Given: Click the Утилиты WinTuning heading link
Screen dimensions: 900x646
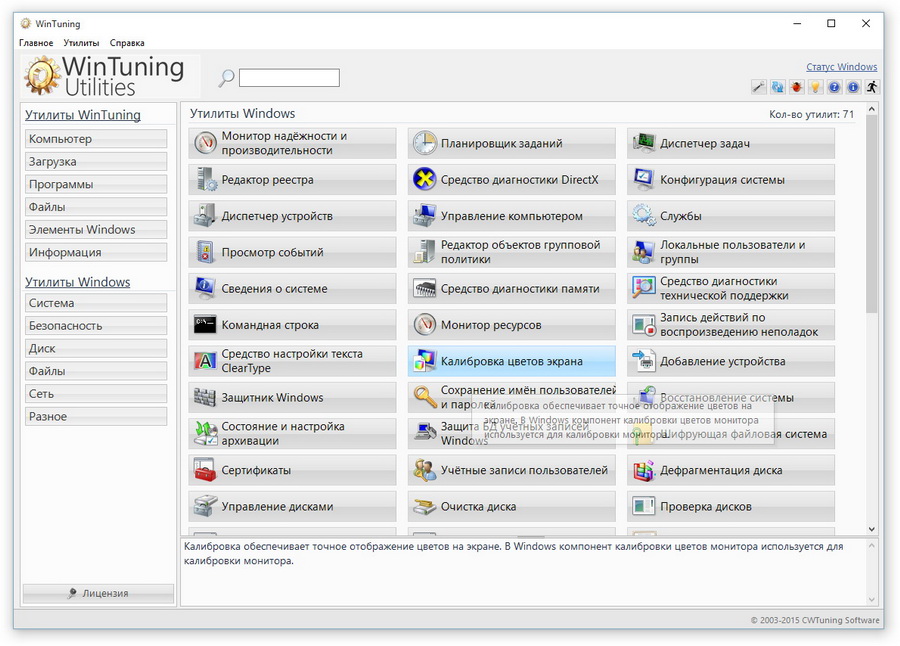Looking at the screenshot, I should 83,115.
